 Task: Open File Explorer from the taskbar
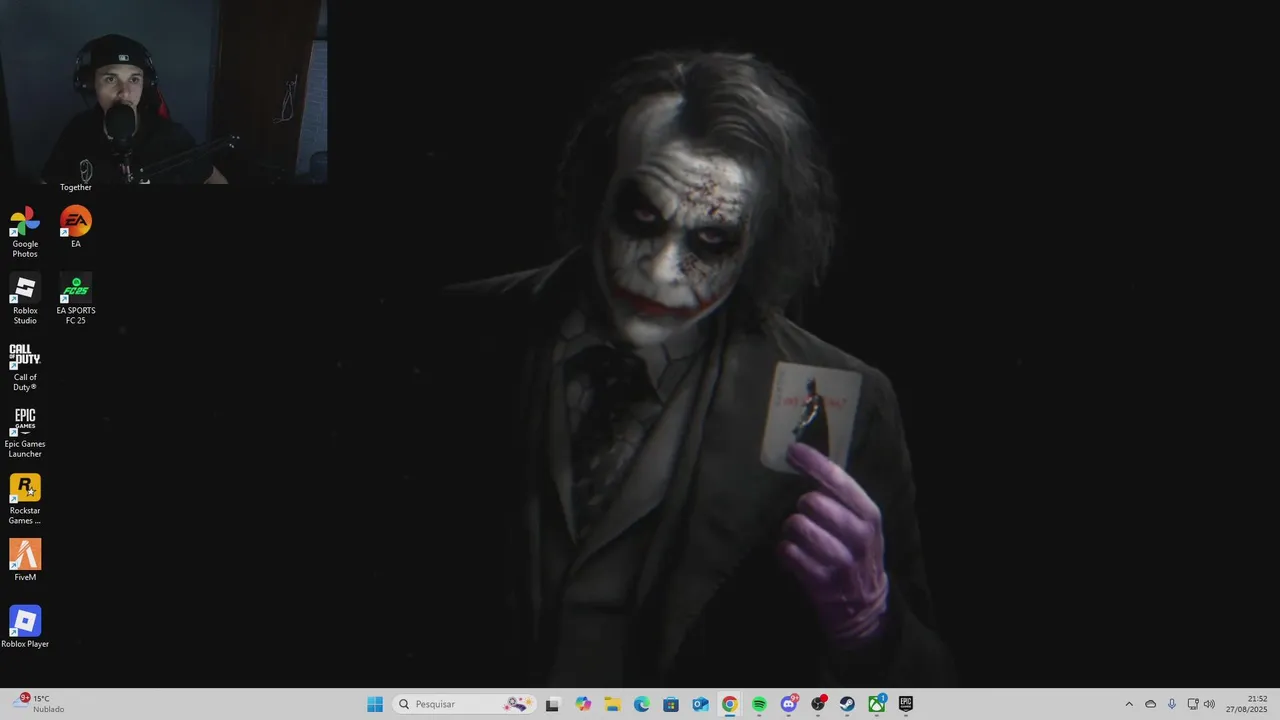coord(612,704)
